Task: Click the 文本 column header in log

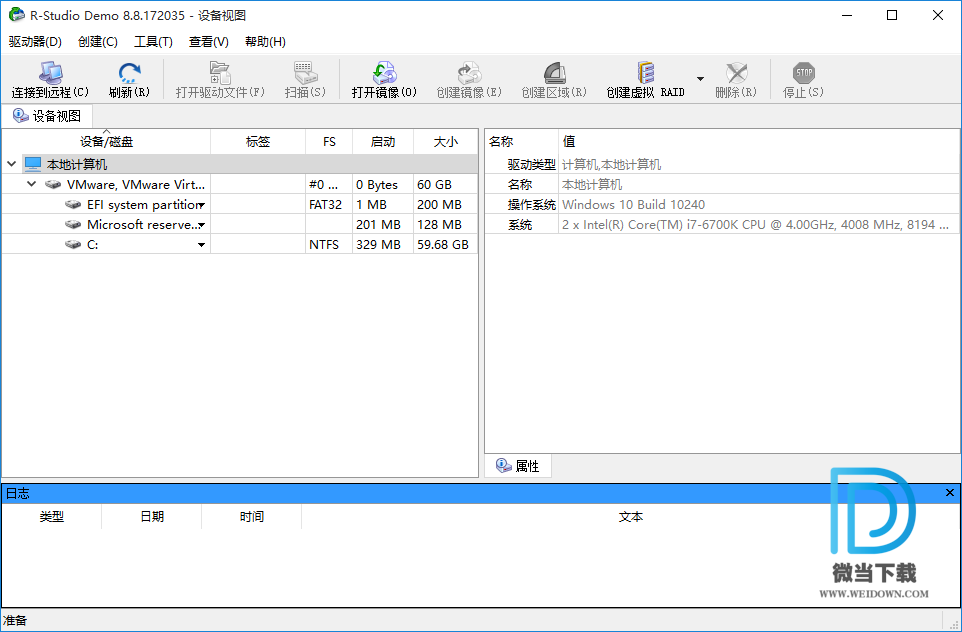Action: tap(631, 517)
